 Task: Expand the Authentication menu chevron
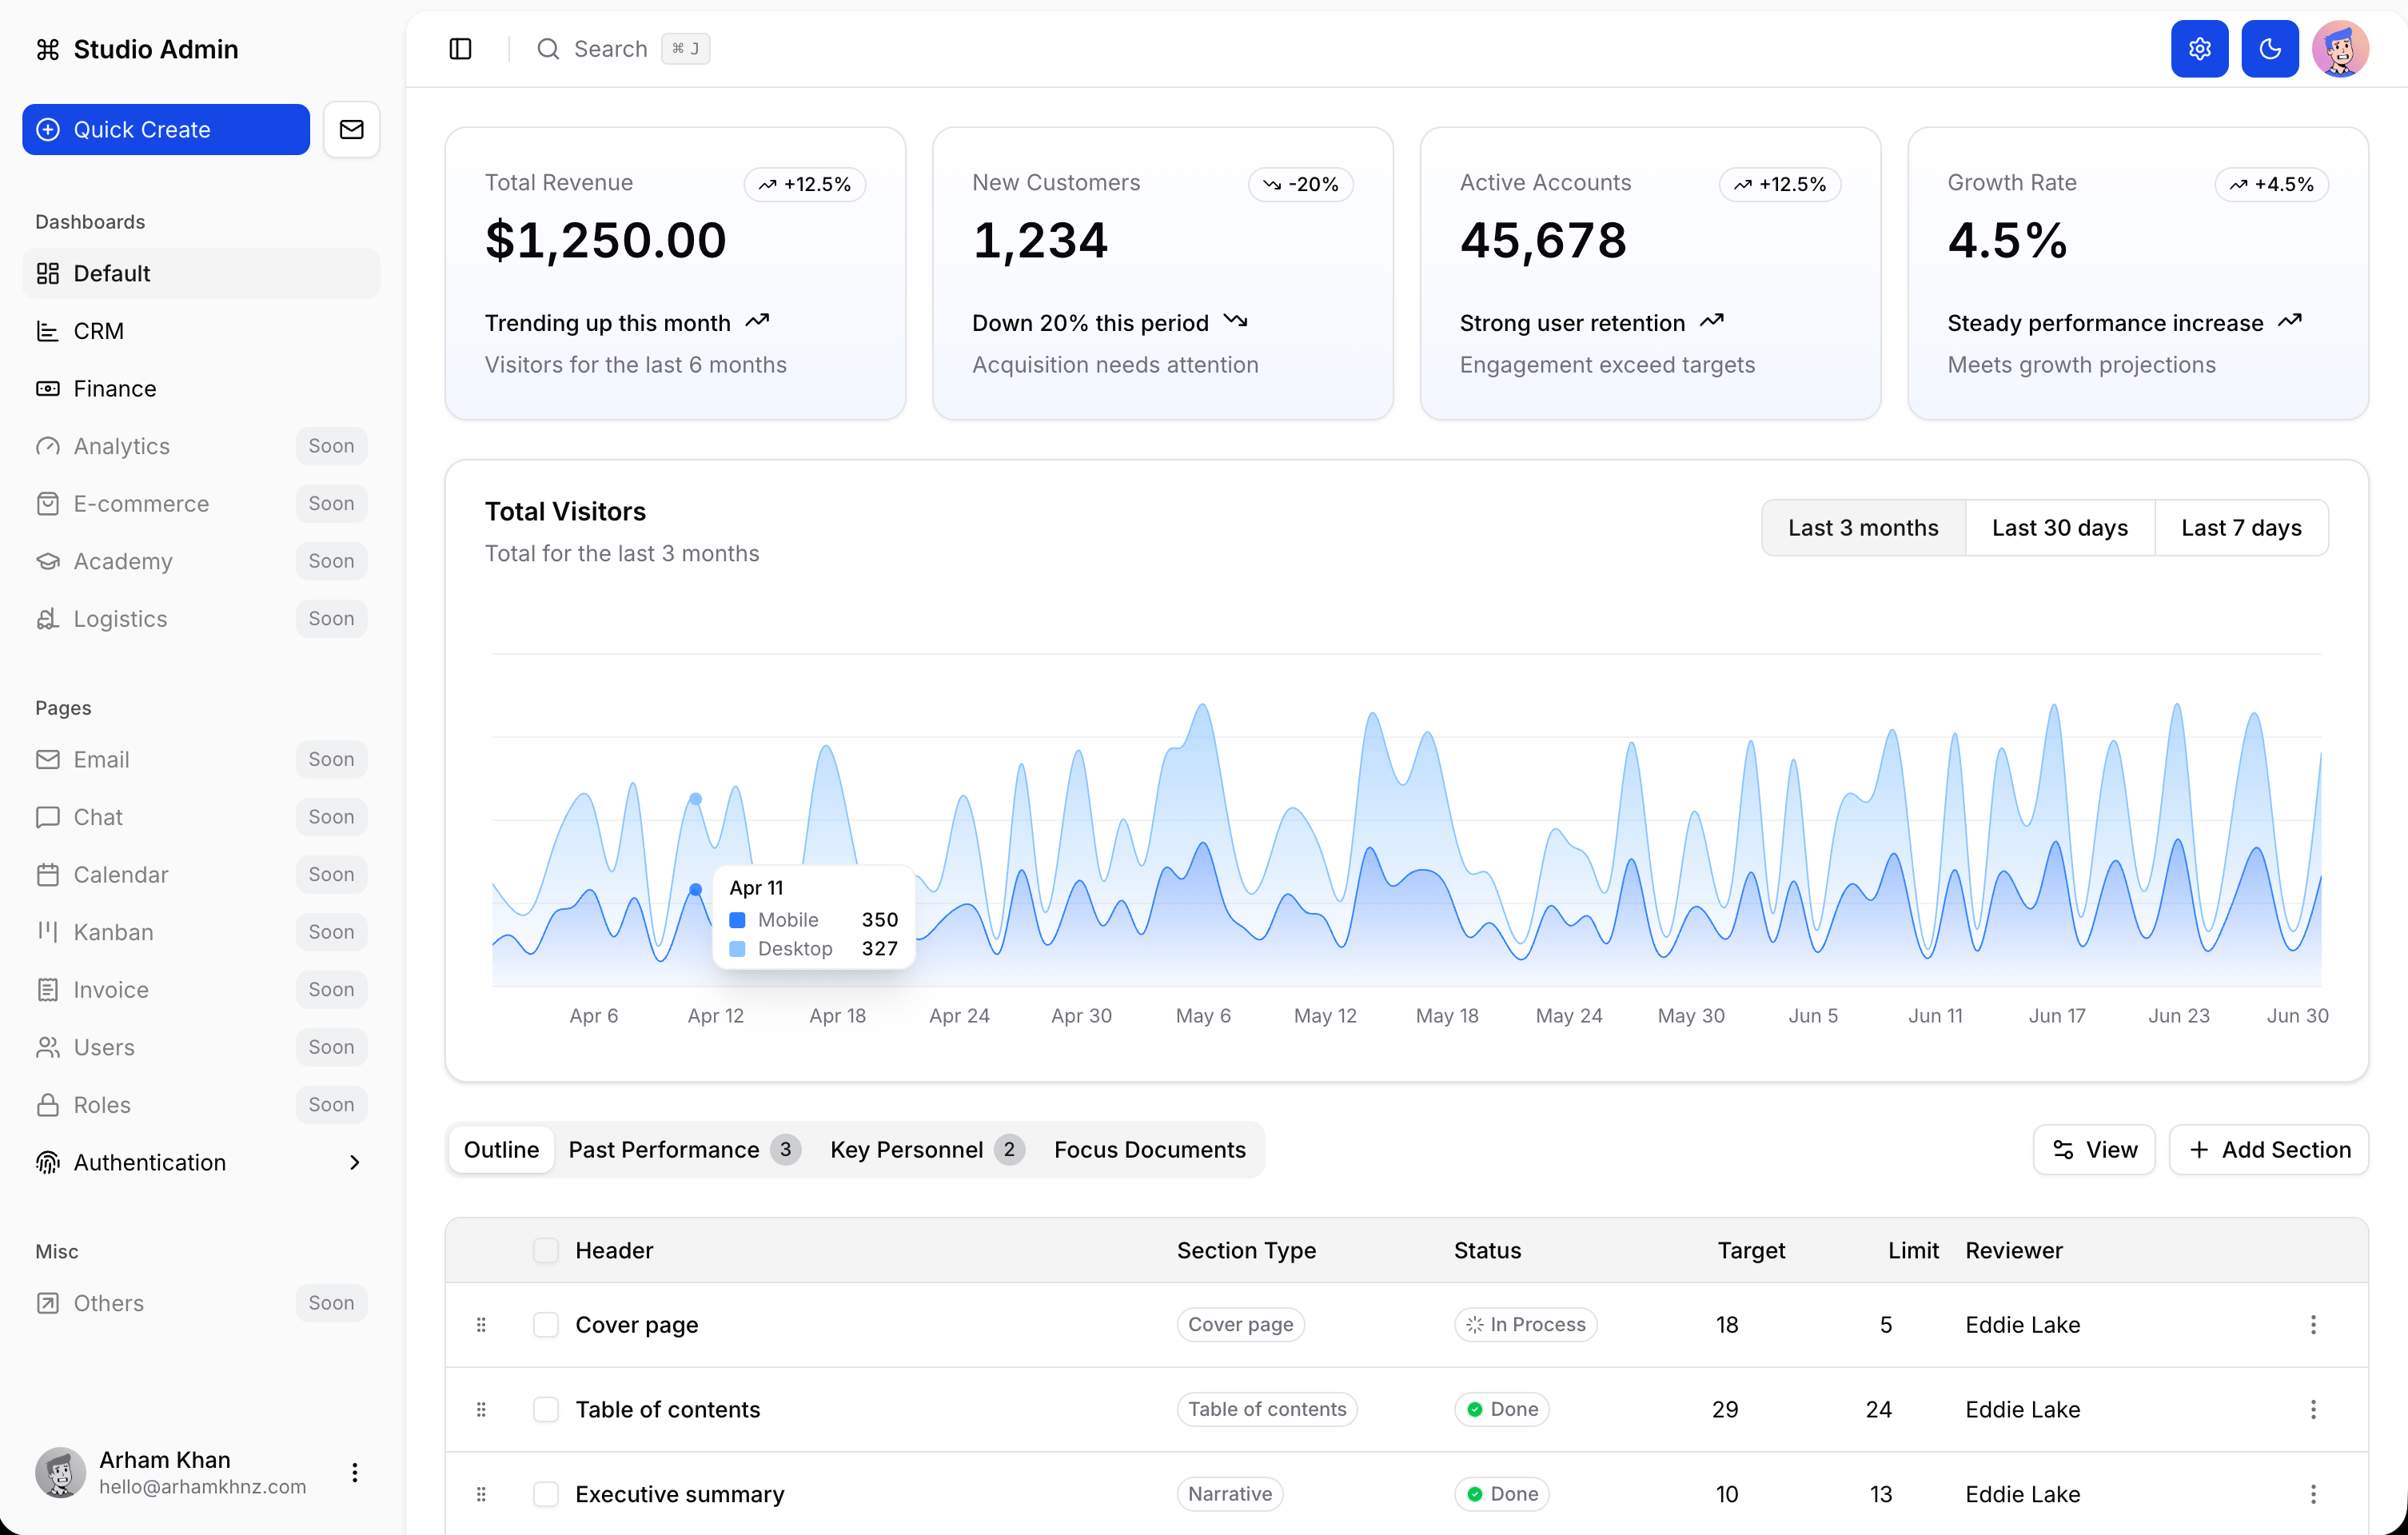(354, 1162)
